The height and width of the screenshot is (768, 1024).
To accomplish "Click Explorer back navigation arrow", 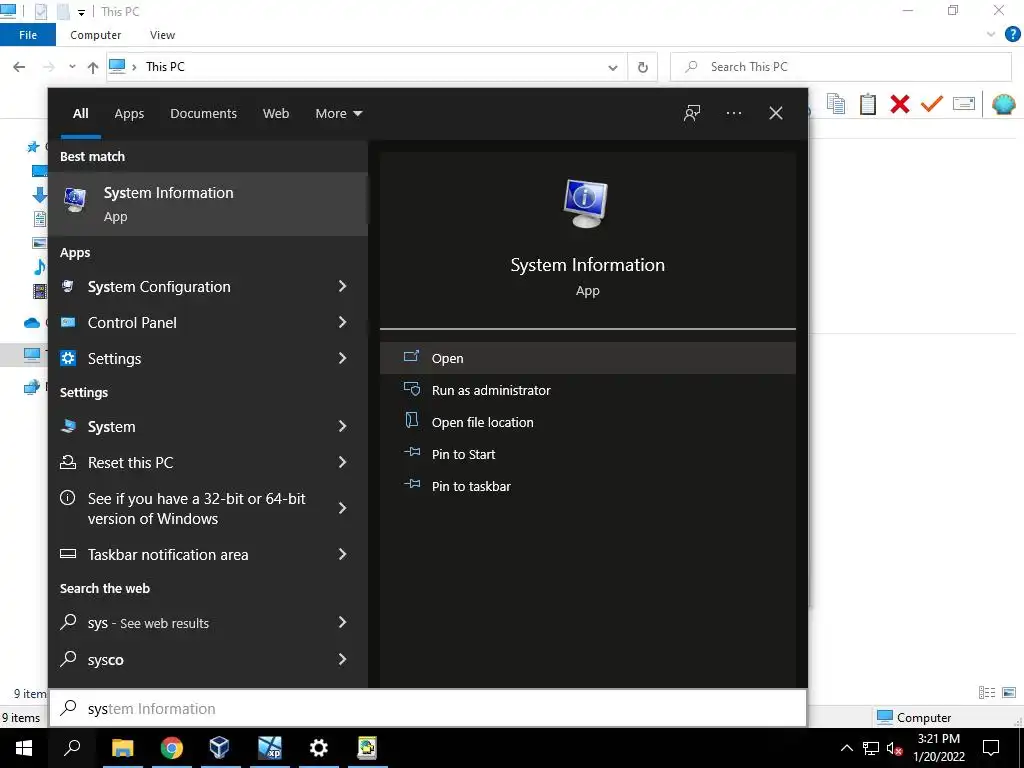I will coord(19,67).
